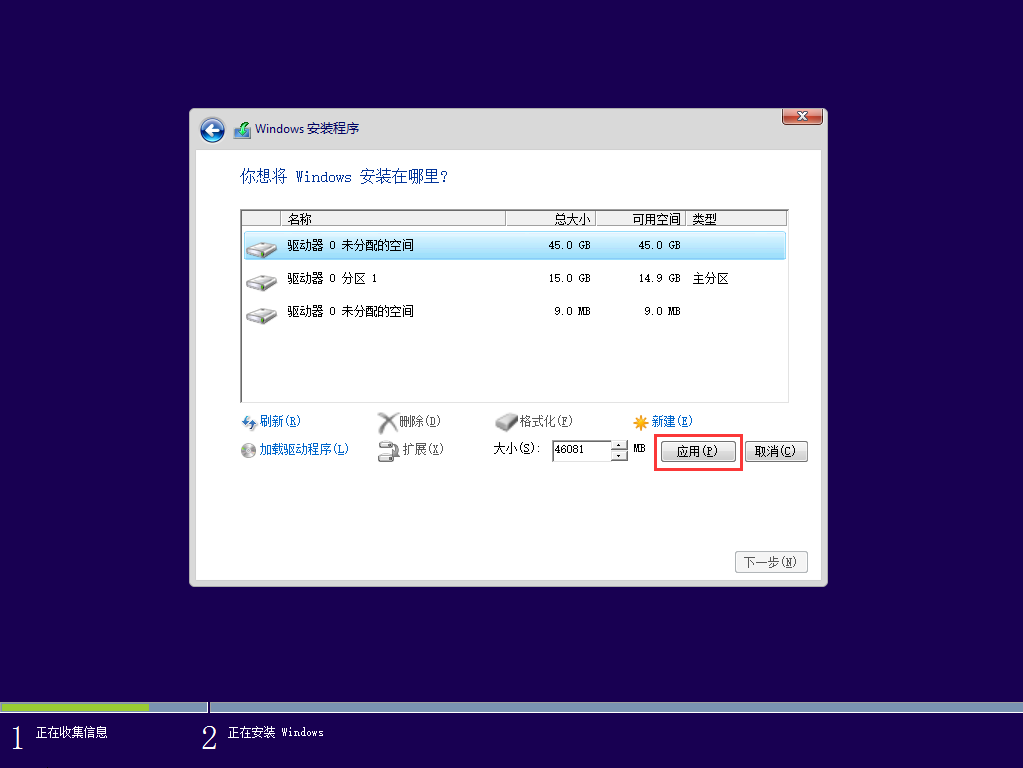Click the 类型 column header
This screenshot has width=1023, height=768.
point(736,219)
